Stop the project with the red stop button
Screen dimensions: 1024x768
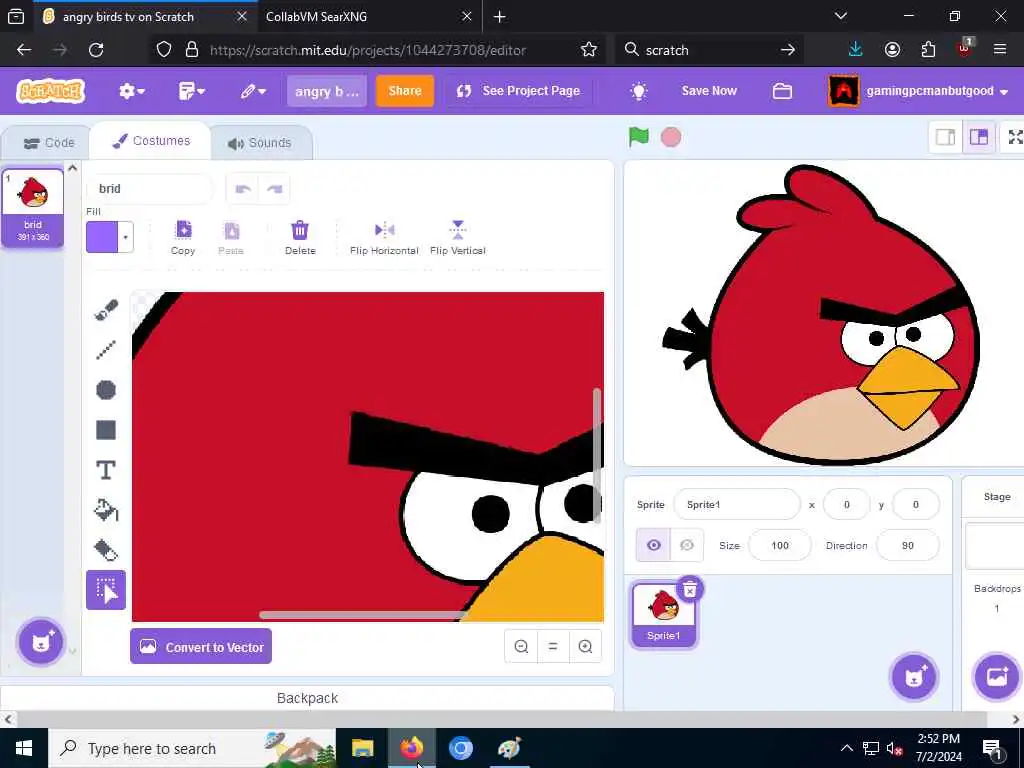[671, 137]
